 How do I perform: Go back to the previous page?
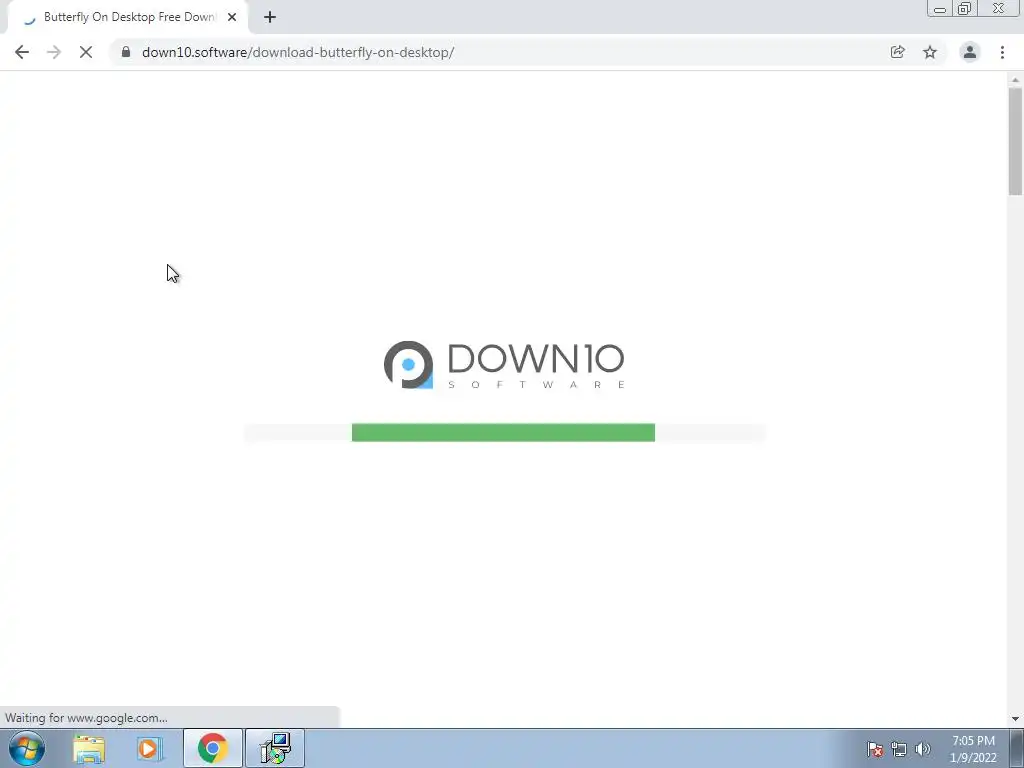[x=22, y=52]
